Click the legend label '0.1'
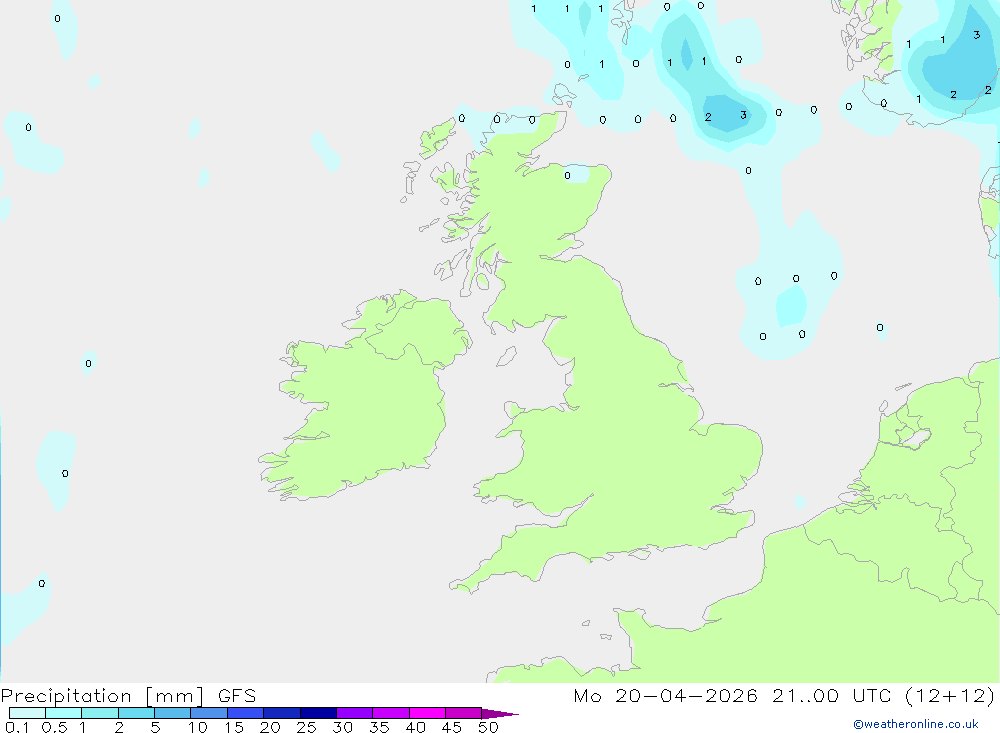Image resolution: width=1000 pixels, height=733 pixels. (17, 727)
